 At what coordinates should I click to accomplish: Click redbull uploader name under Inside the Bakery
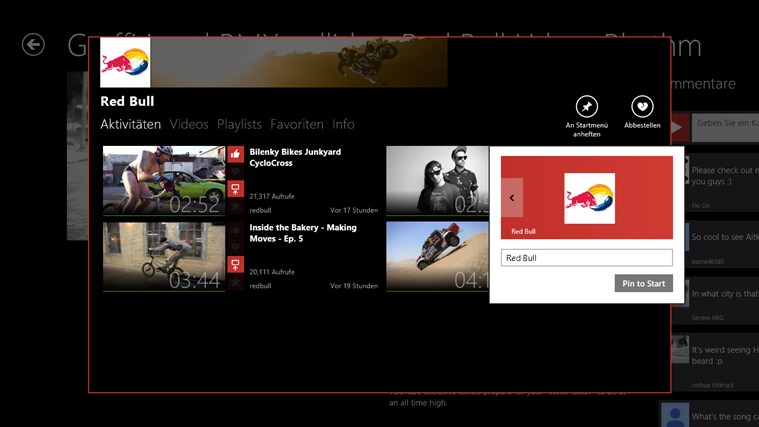pyautogui.click(x=260, y=286)
